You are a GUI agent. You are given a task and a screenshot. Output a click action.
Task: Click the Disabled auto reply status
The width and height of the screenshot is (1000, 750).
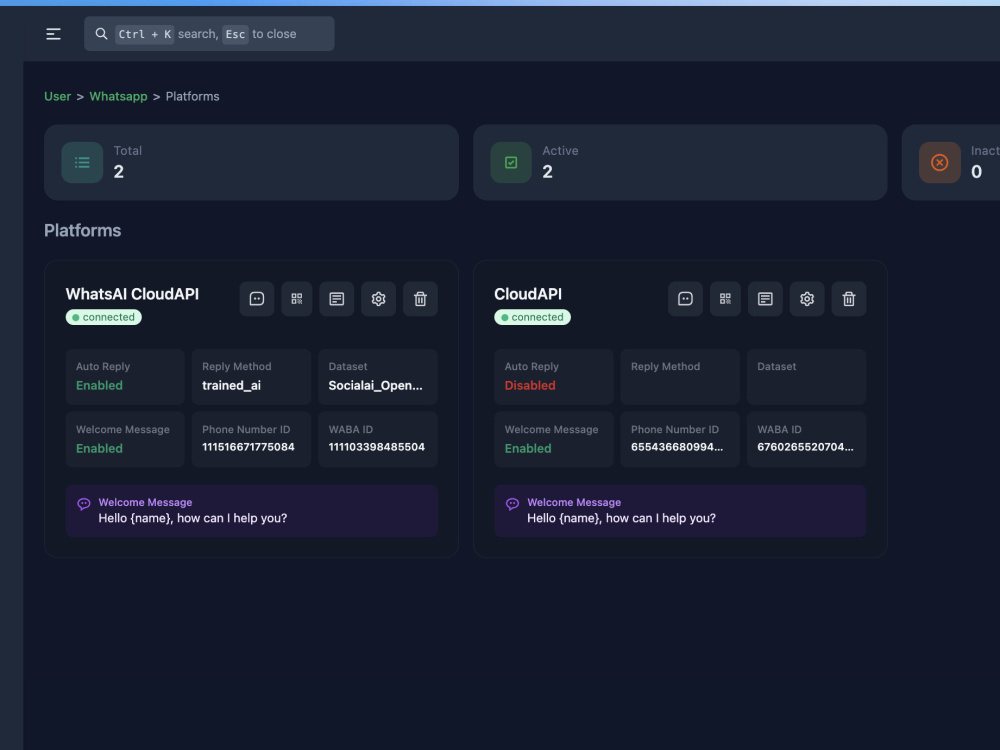530,385
